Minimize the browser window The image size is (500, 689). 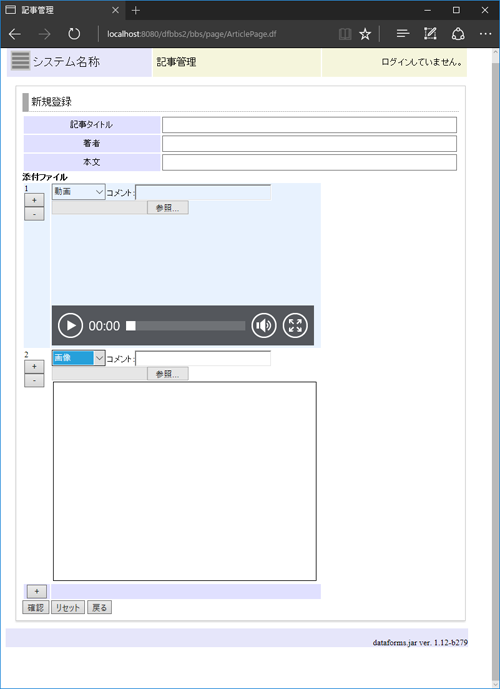tap(428, 10)
